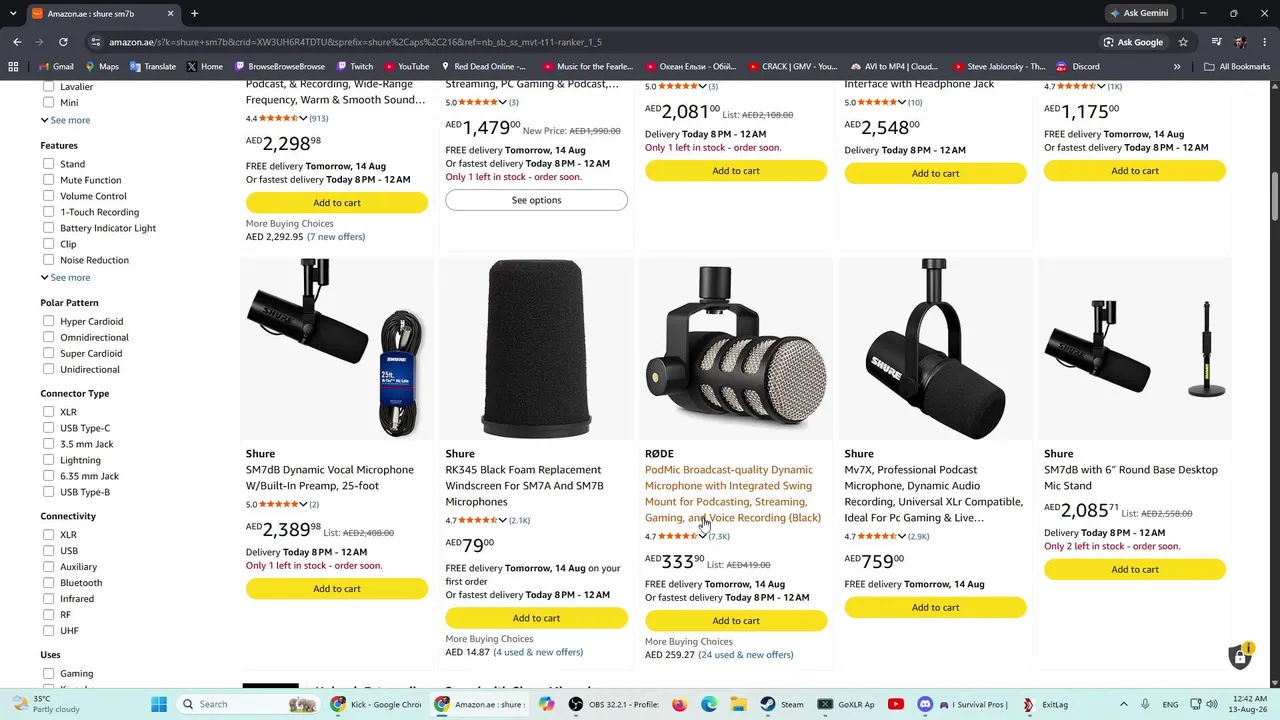1280x720 pixels.
Task: Show hidden system tray icons
Action: [1123, 704]
